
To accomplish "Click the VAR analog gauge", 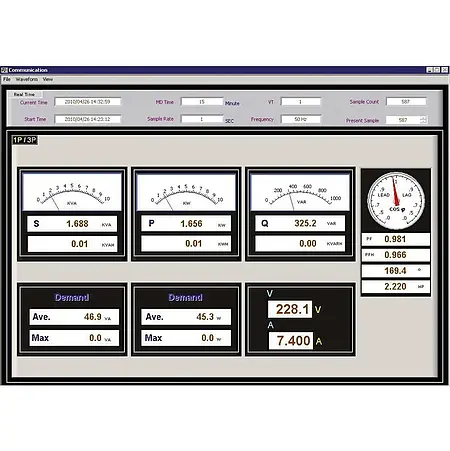I will 300,192.
